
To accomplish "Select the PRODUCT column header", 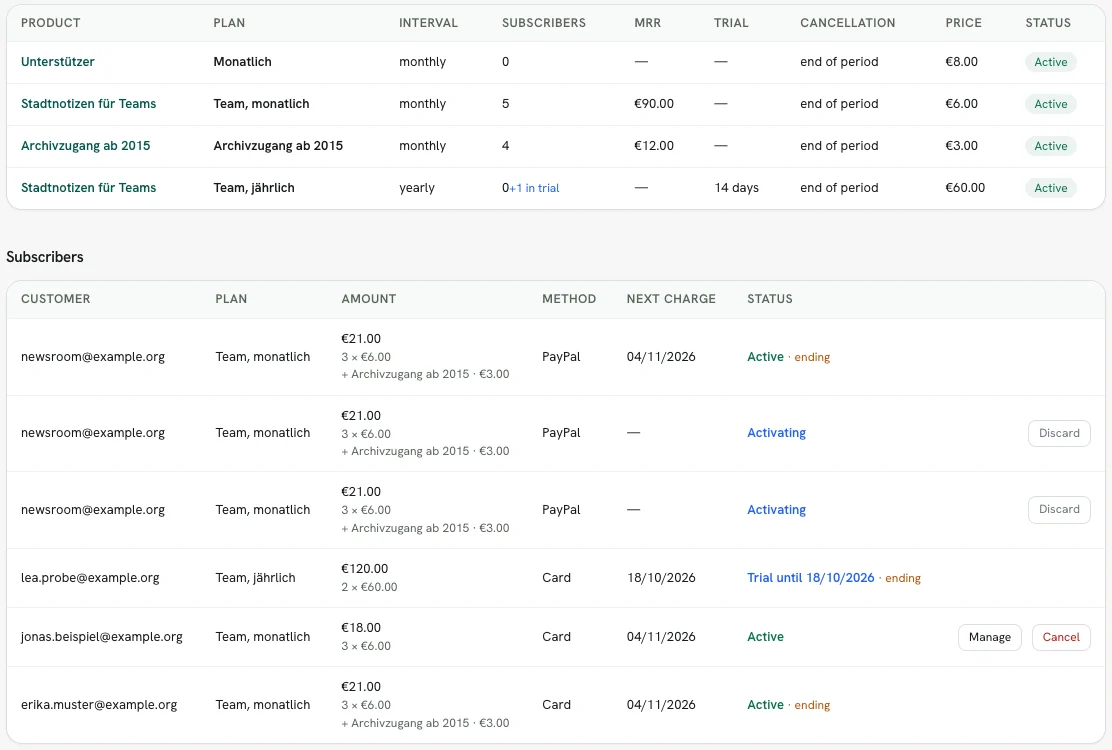I will pyautogui.click(x=50, y=23).
